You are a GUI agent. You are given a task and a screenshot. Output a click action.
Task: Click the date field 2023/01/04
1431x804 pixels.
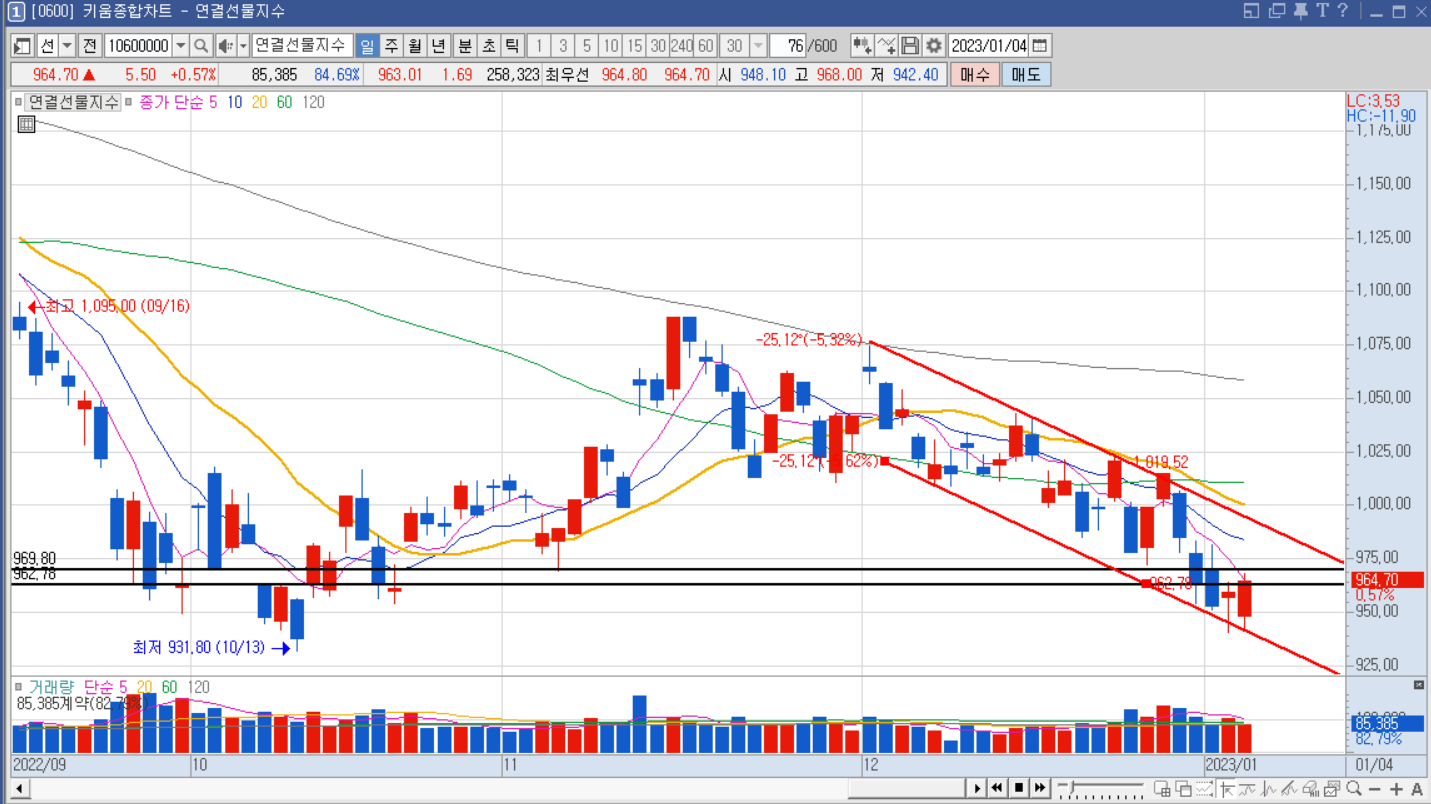988,46
